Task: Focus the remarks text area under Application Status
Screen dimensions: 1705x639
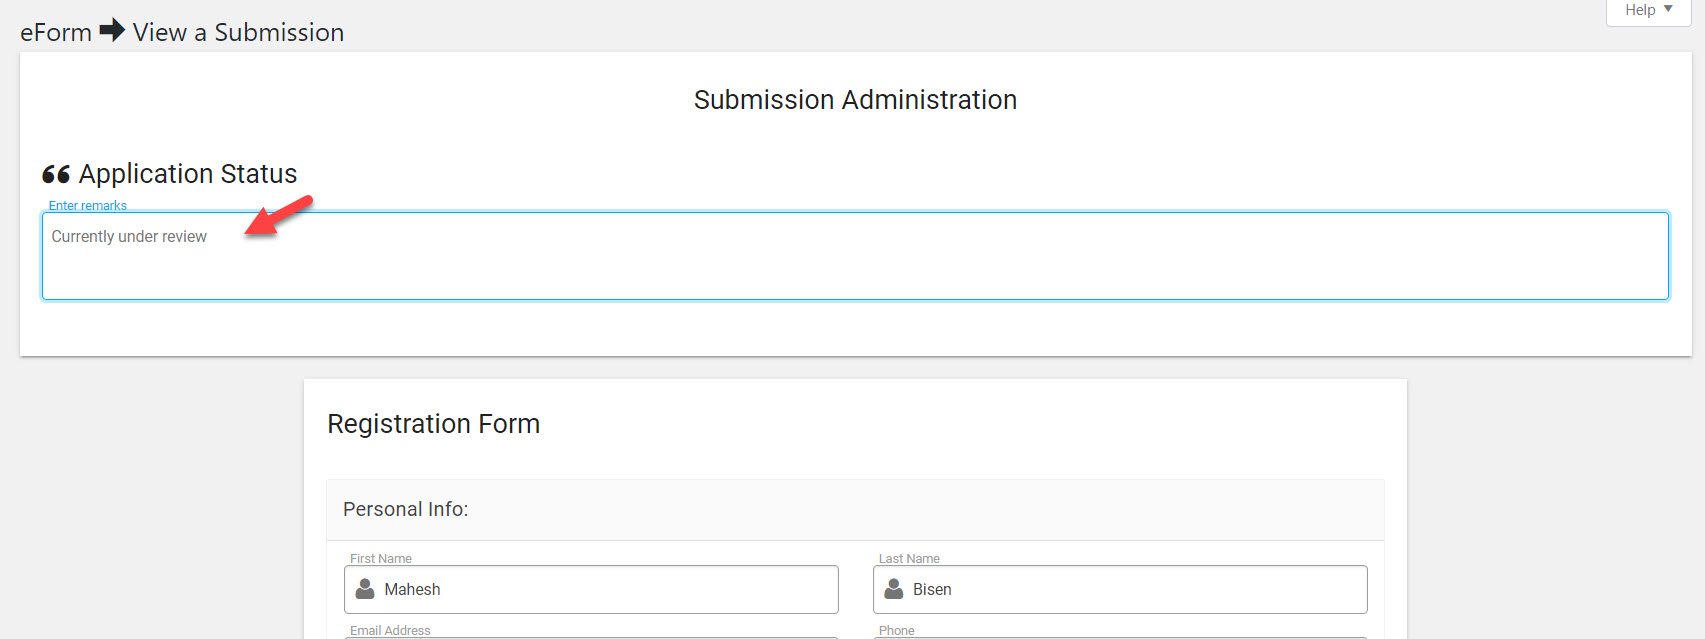Action: click(x=855, y=256)
